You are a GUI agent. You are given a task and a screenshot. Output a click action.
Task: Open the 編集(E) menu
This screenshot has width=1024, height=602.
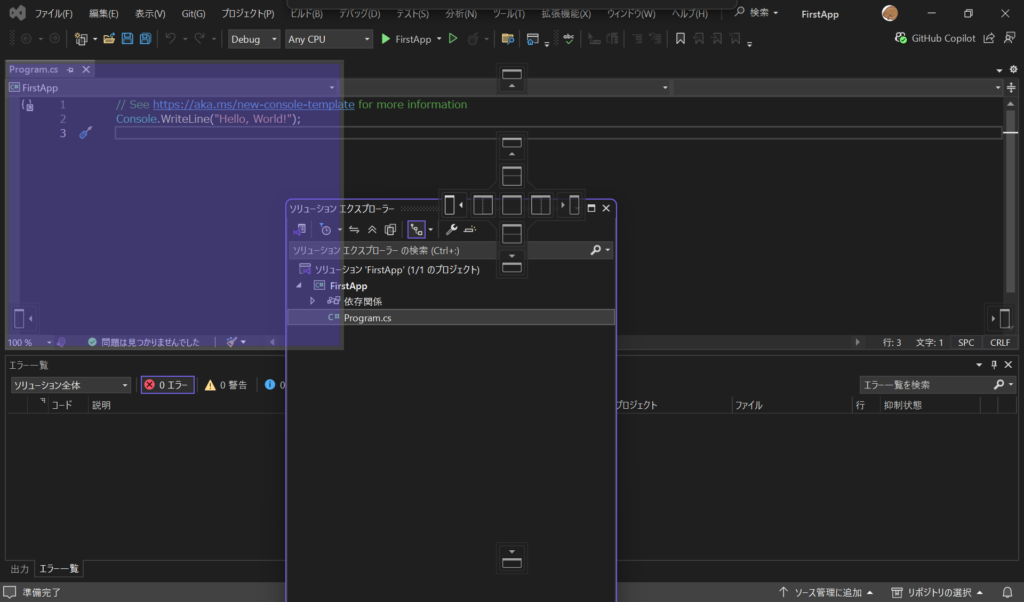104,13
